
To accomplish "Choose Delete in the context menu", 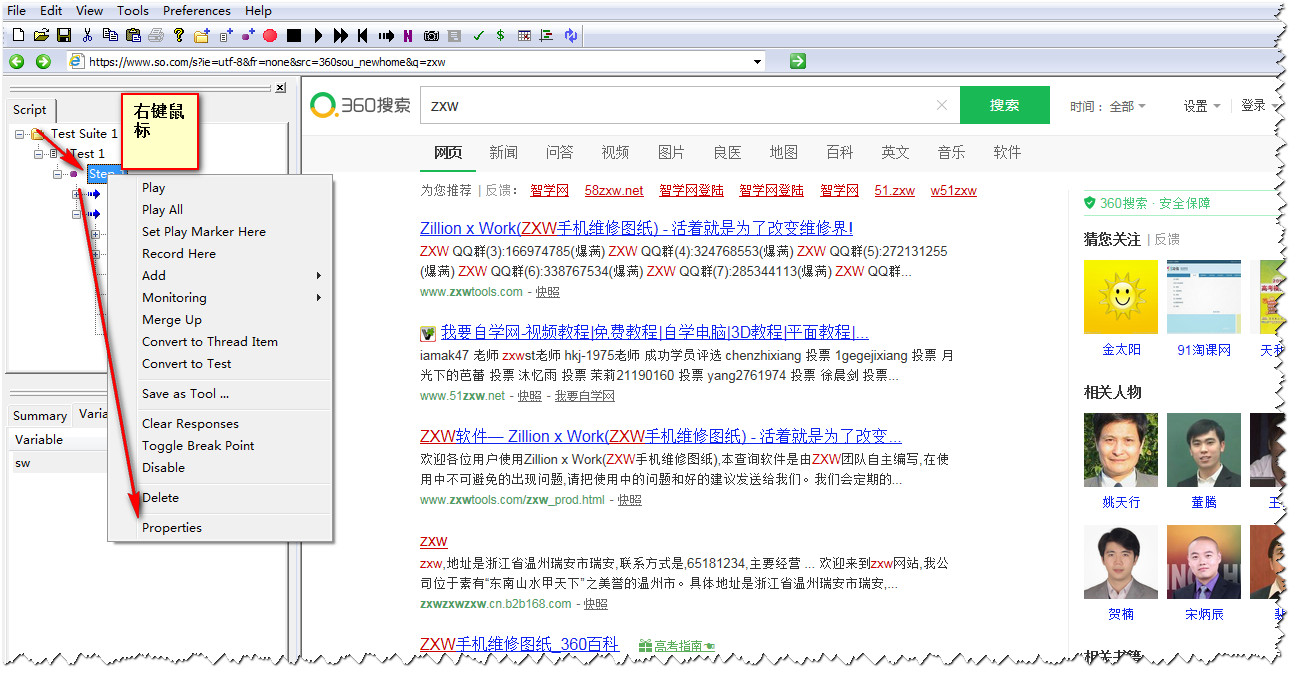I will pyautogui.click(x=220, y=497).
